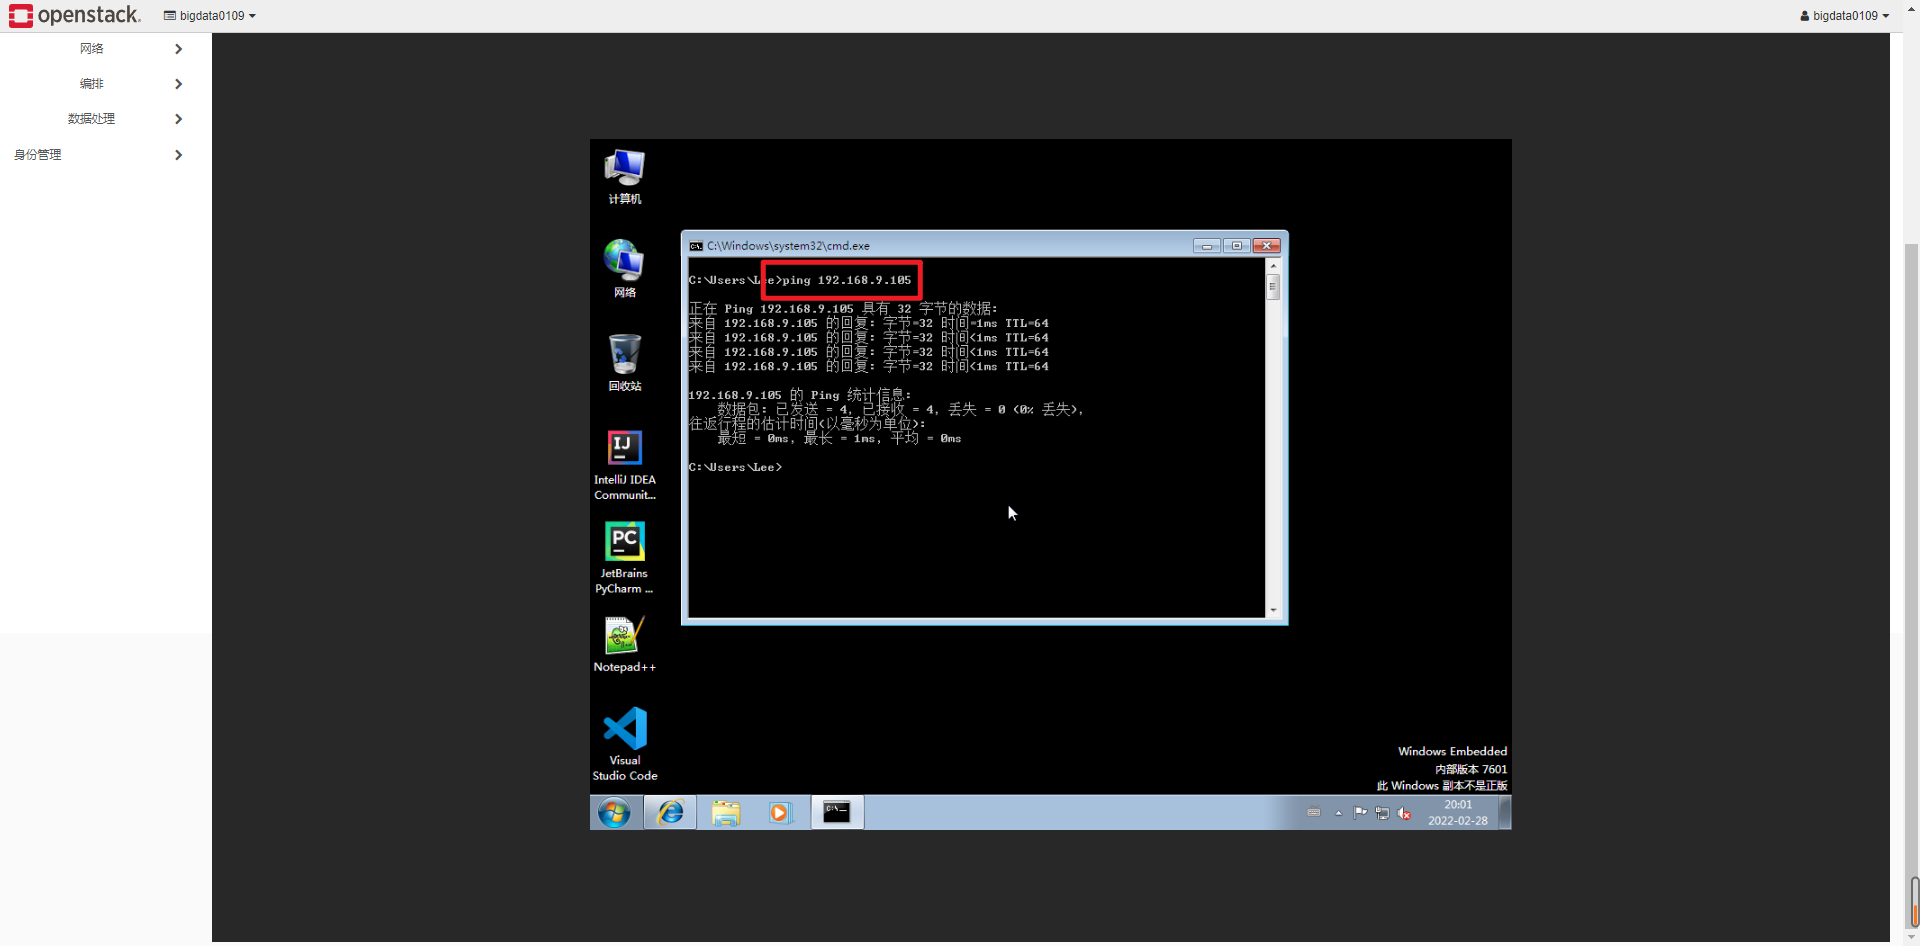Viewport: 1920px width, 946px height.
Task: Click the muted volume tray icon
Action: tap(1404, 813)
